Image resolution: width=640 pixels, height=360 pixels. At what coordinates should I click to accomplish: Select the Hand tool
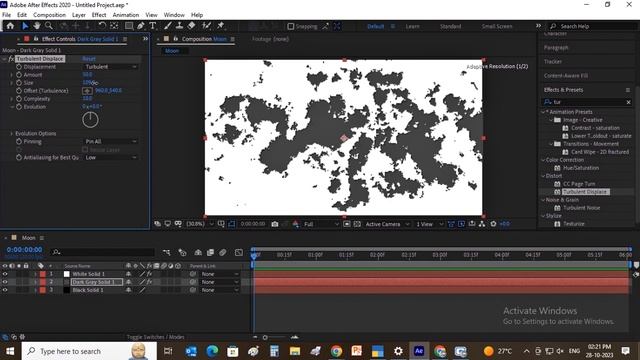tap(37, 26)
